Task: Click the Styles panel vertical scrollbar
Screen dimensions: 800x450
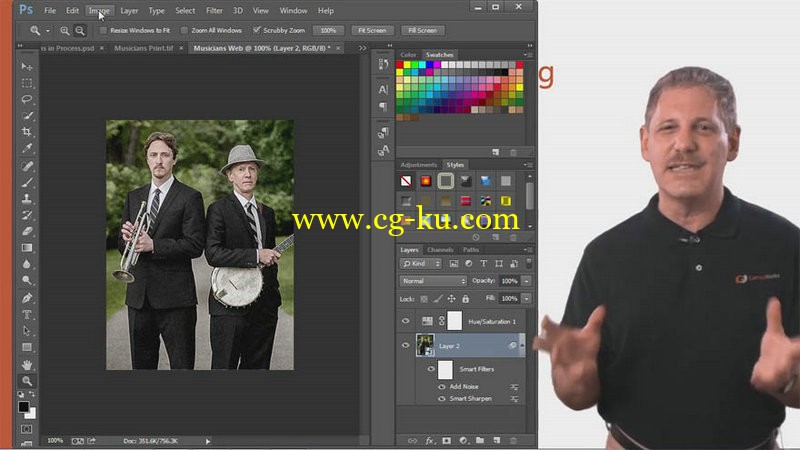Action: click(x=530, y=196)
